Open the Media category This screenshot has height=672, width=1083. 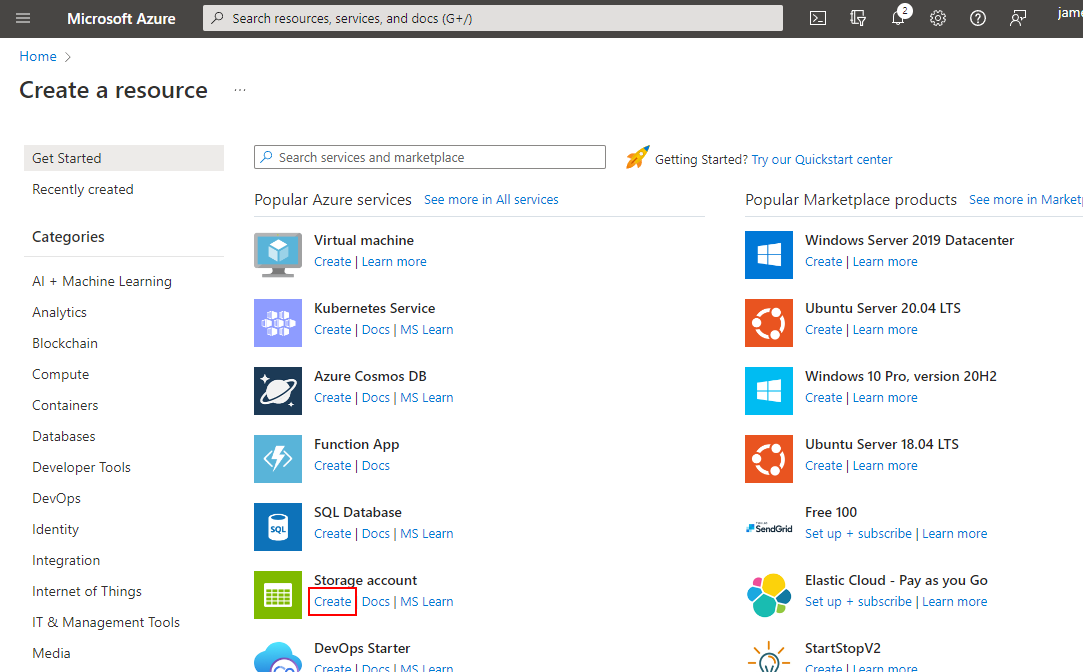point(51,653)
